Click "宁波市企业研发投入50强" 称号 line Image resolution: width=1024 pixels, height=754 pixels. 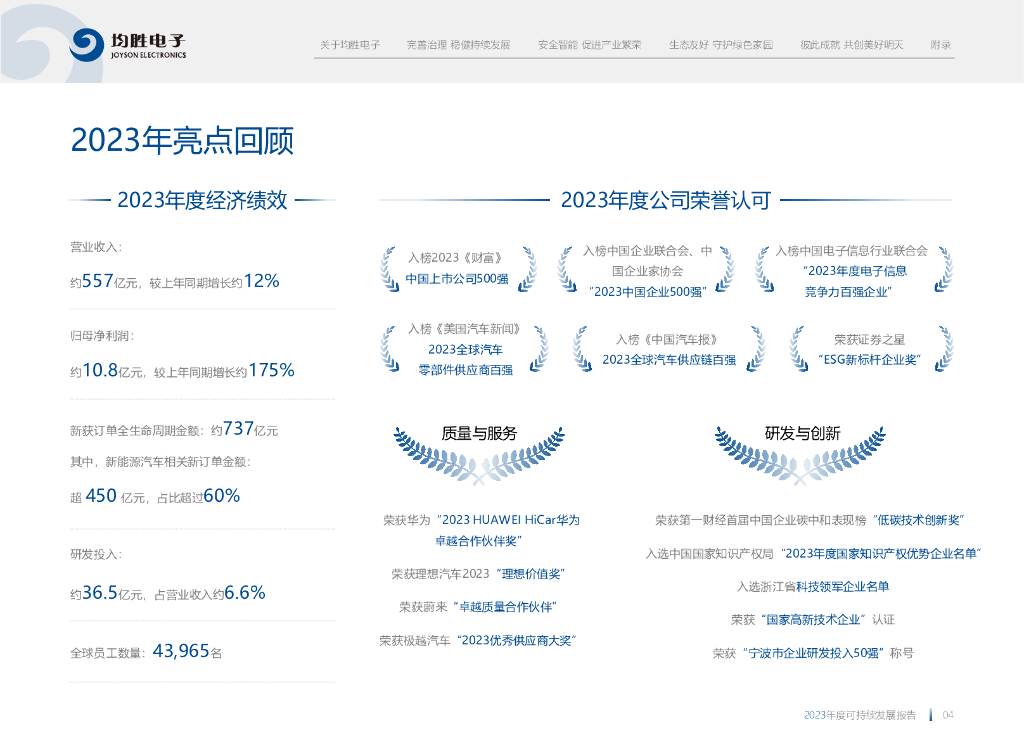(813, 653)
